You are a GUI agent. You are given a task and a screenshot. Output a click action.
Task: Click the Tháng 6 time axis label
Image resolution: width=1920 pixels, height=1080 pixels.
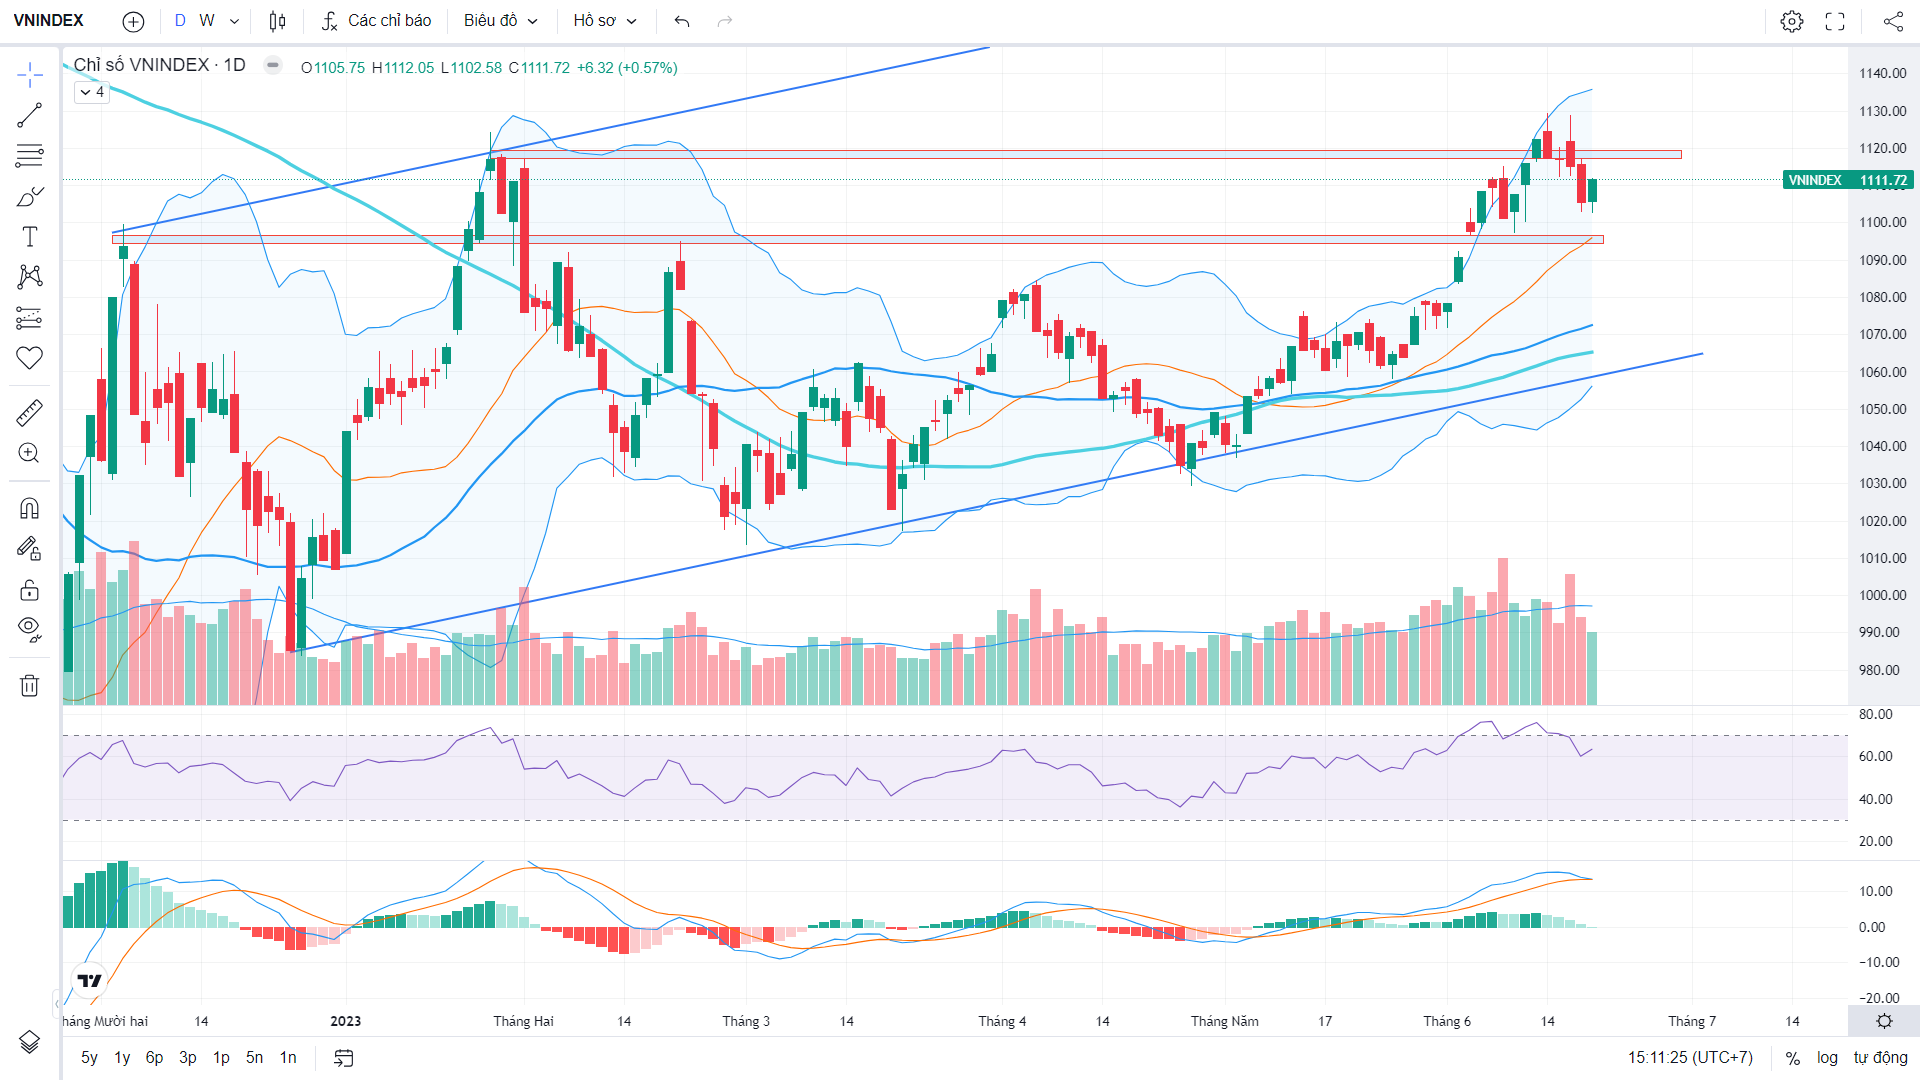tap(1447, 1021)
